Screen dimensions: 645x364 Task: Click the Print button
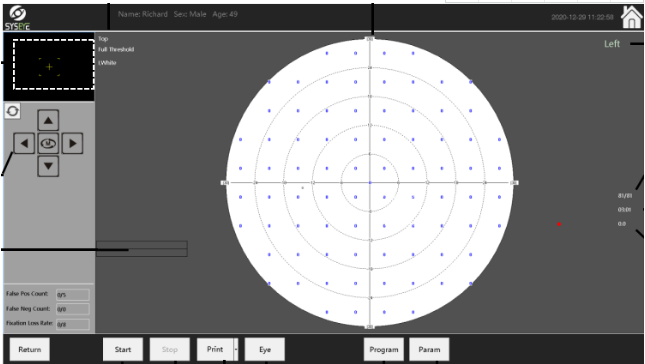(x=215, y=349)
